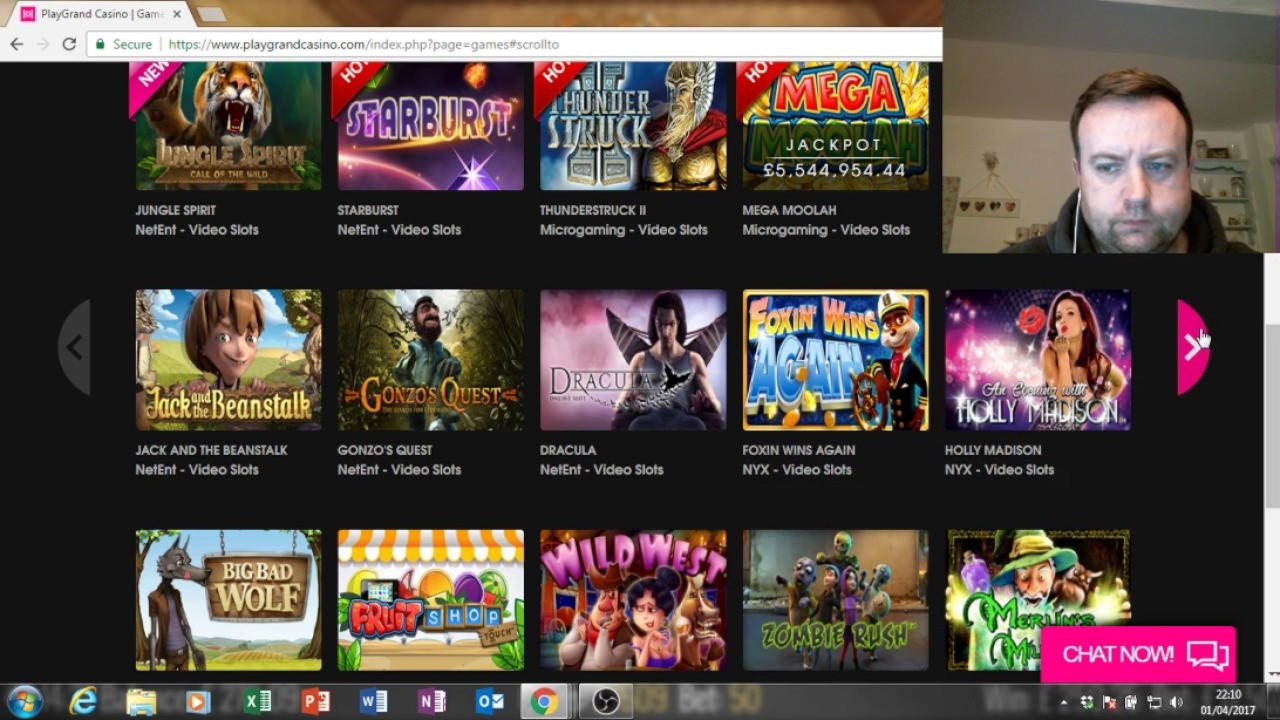The height and width of the screenshot is (720, 1280).
Task: Click the MEGA MOOLAH title text
Action: pyautogui.click(x=789, y=210)
